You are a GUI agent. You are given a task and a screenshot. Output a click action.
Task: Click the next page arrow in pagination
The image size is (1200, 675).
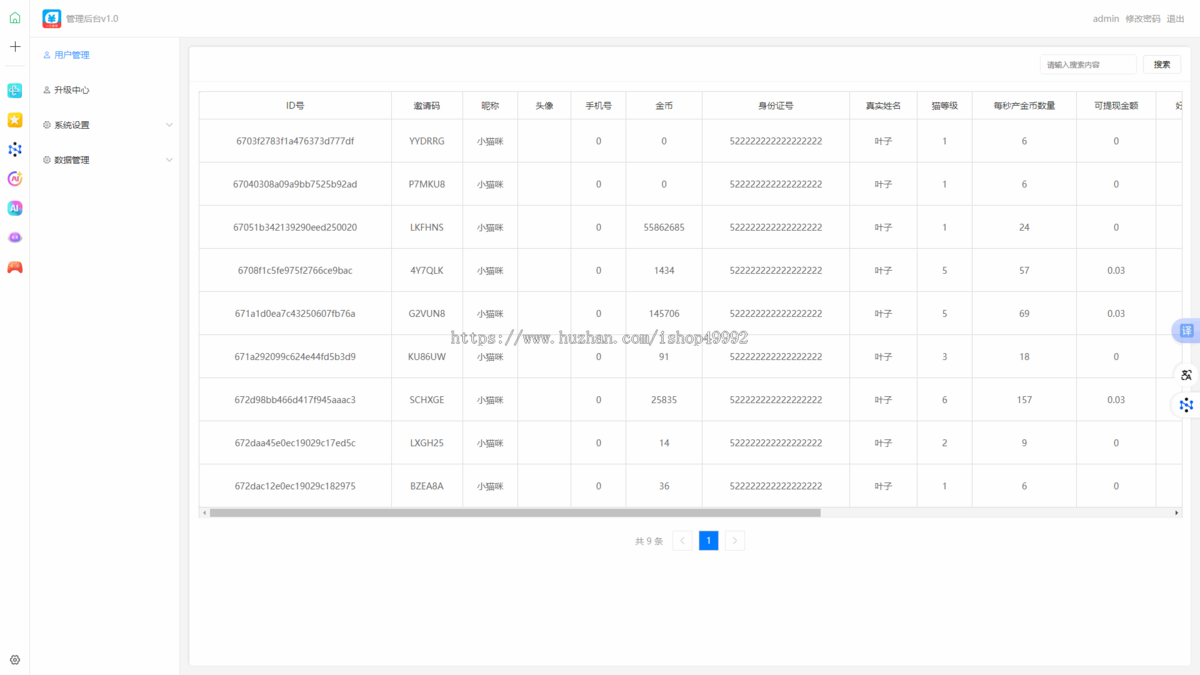(x=735, y=541)
